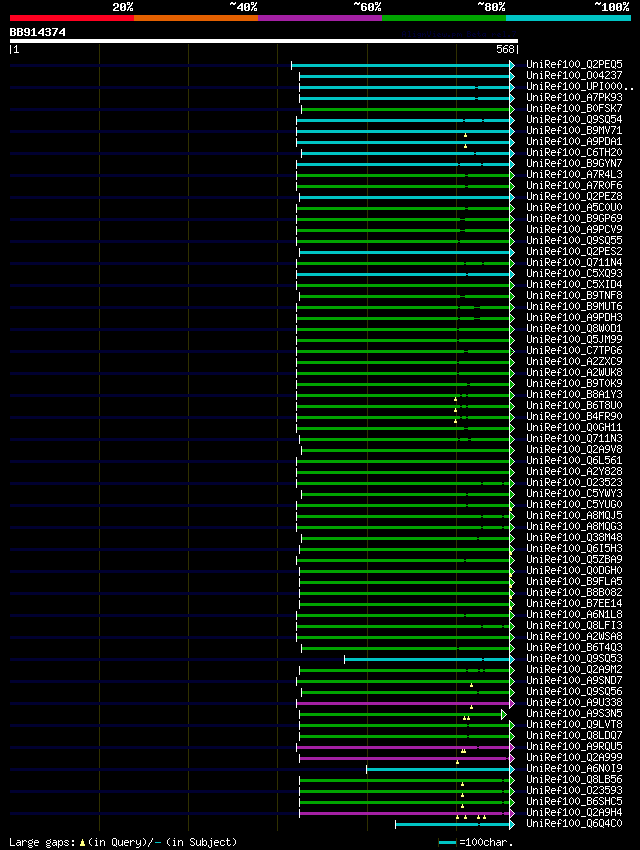Click UniRef100_A9U338 hit label

(x=574, y=703)
